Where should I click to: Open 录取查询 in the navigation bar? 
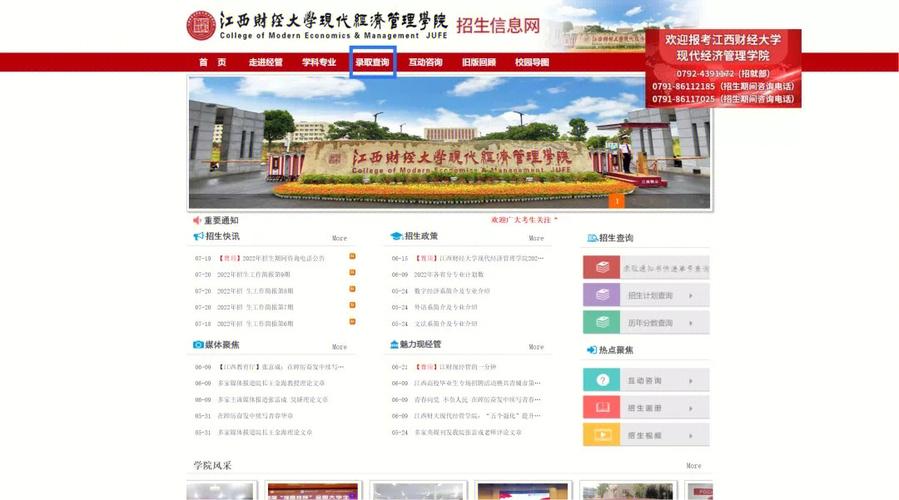(372, 62)
